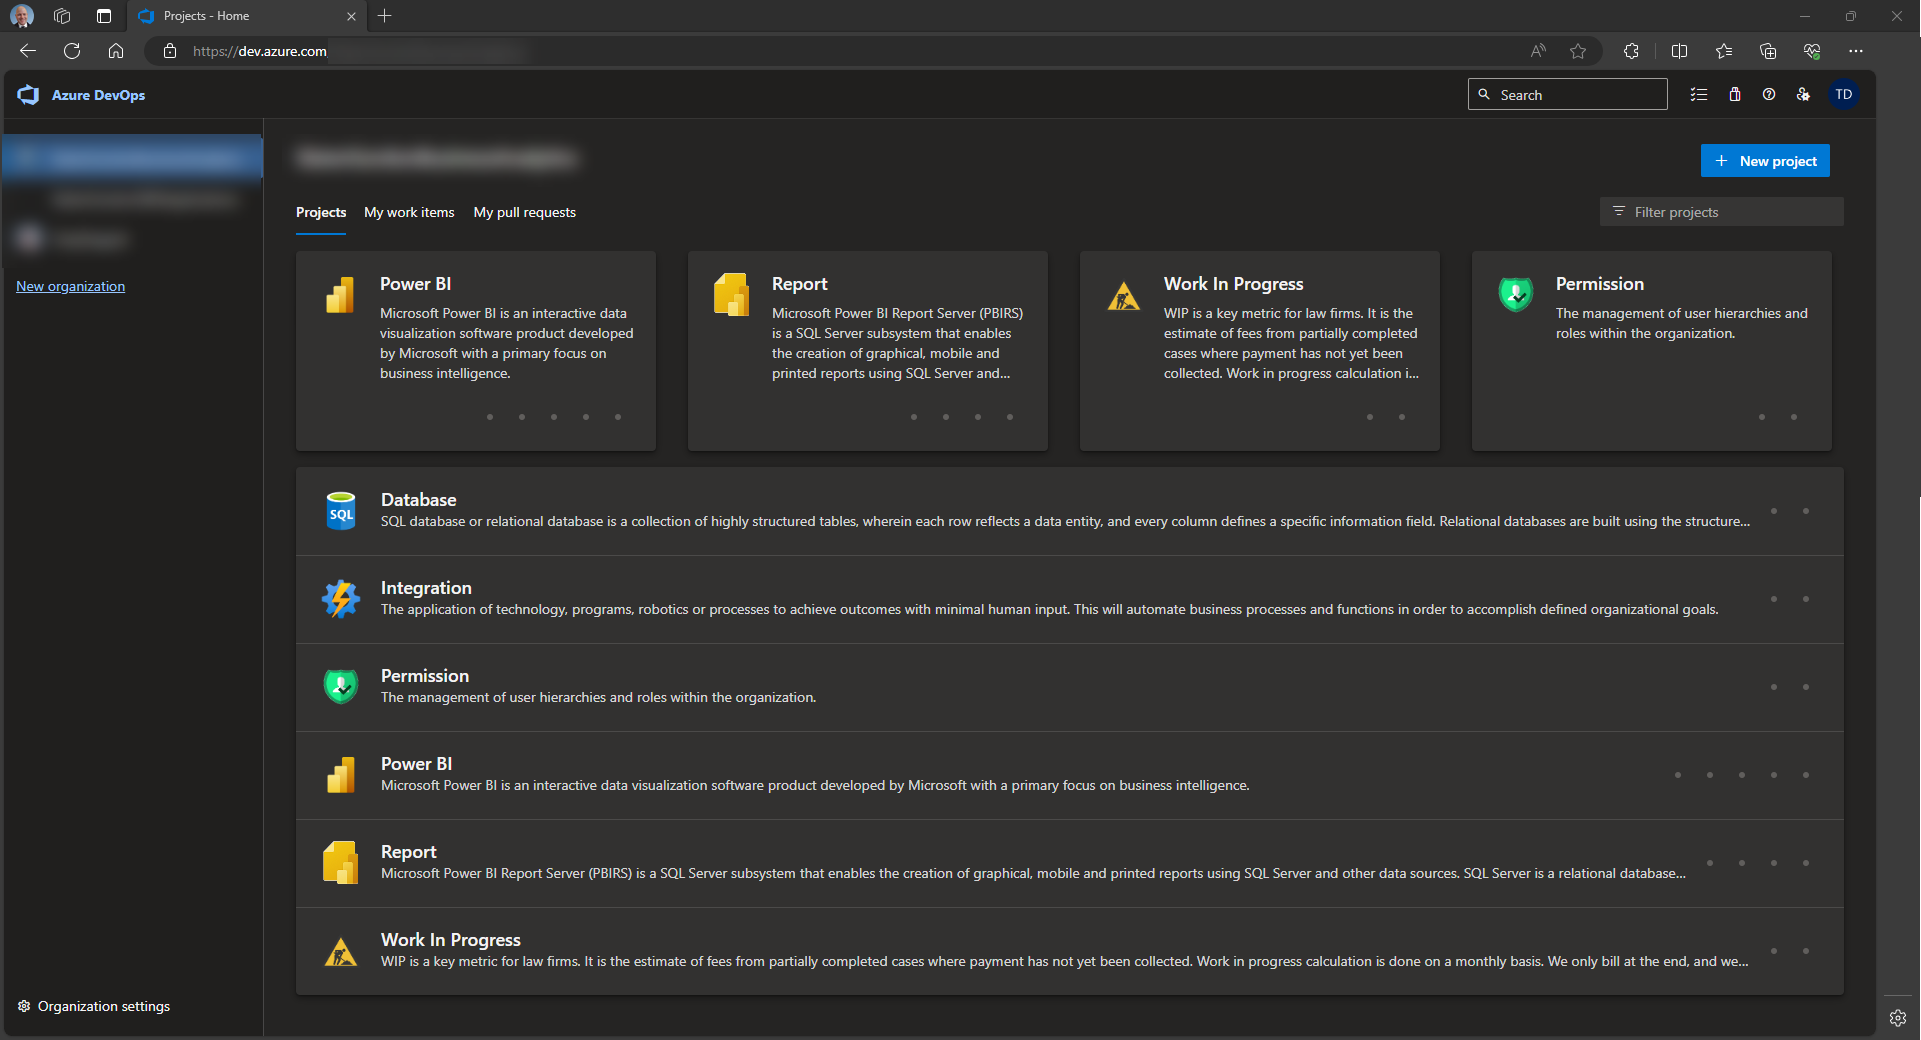Image resolution: width=1921 pixels, height=1040 pixels.
Task: Click the Report row icon
Action: click(x=341, y=862)
